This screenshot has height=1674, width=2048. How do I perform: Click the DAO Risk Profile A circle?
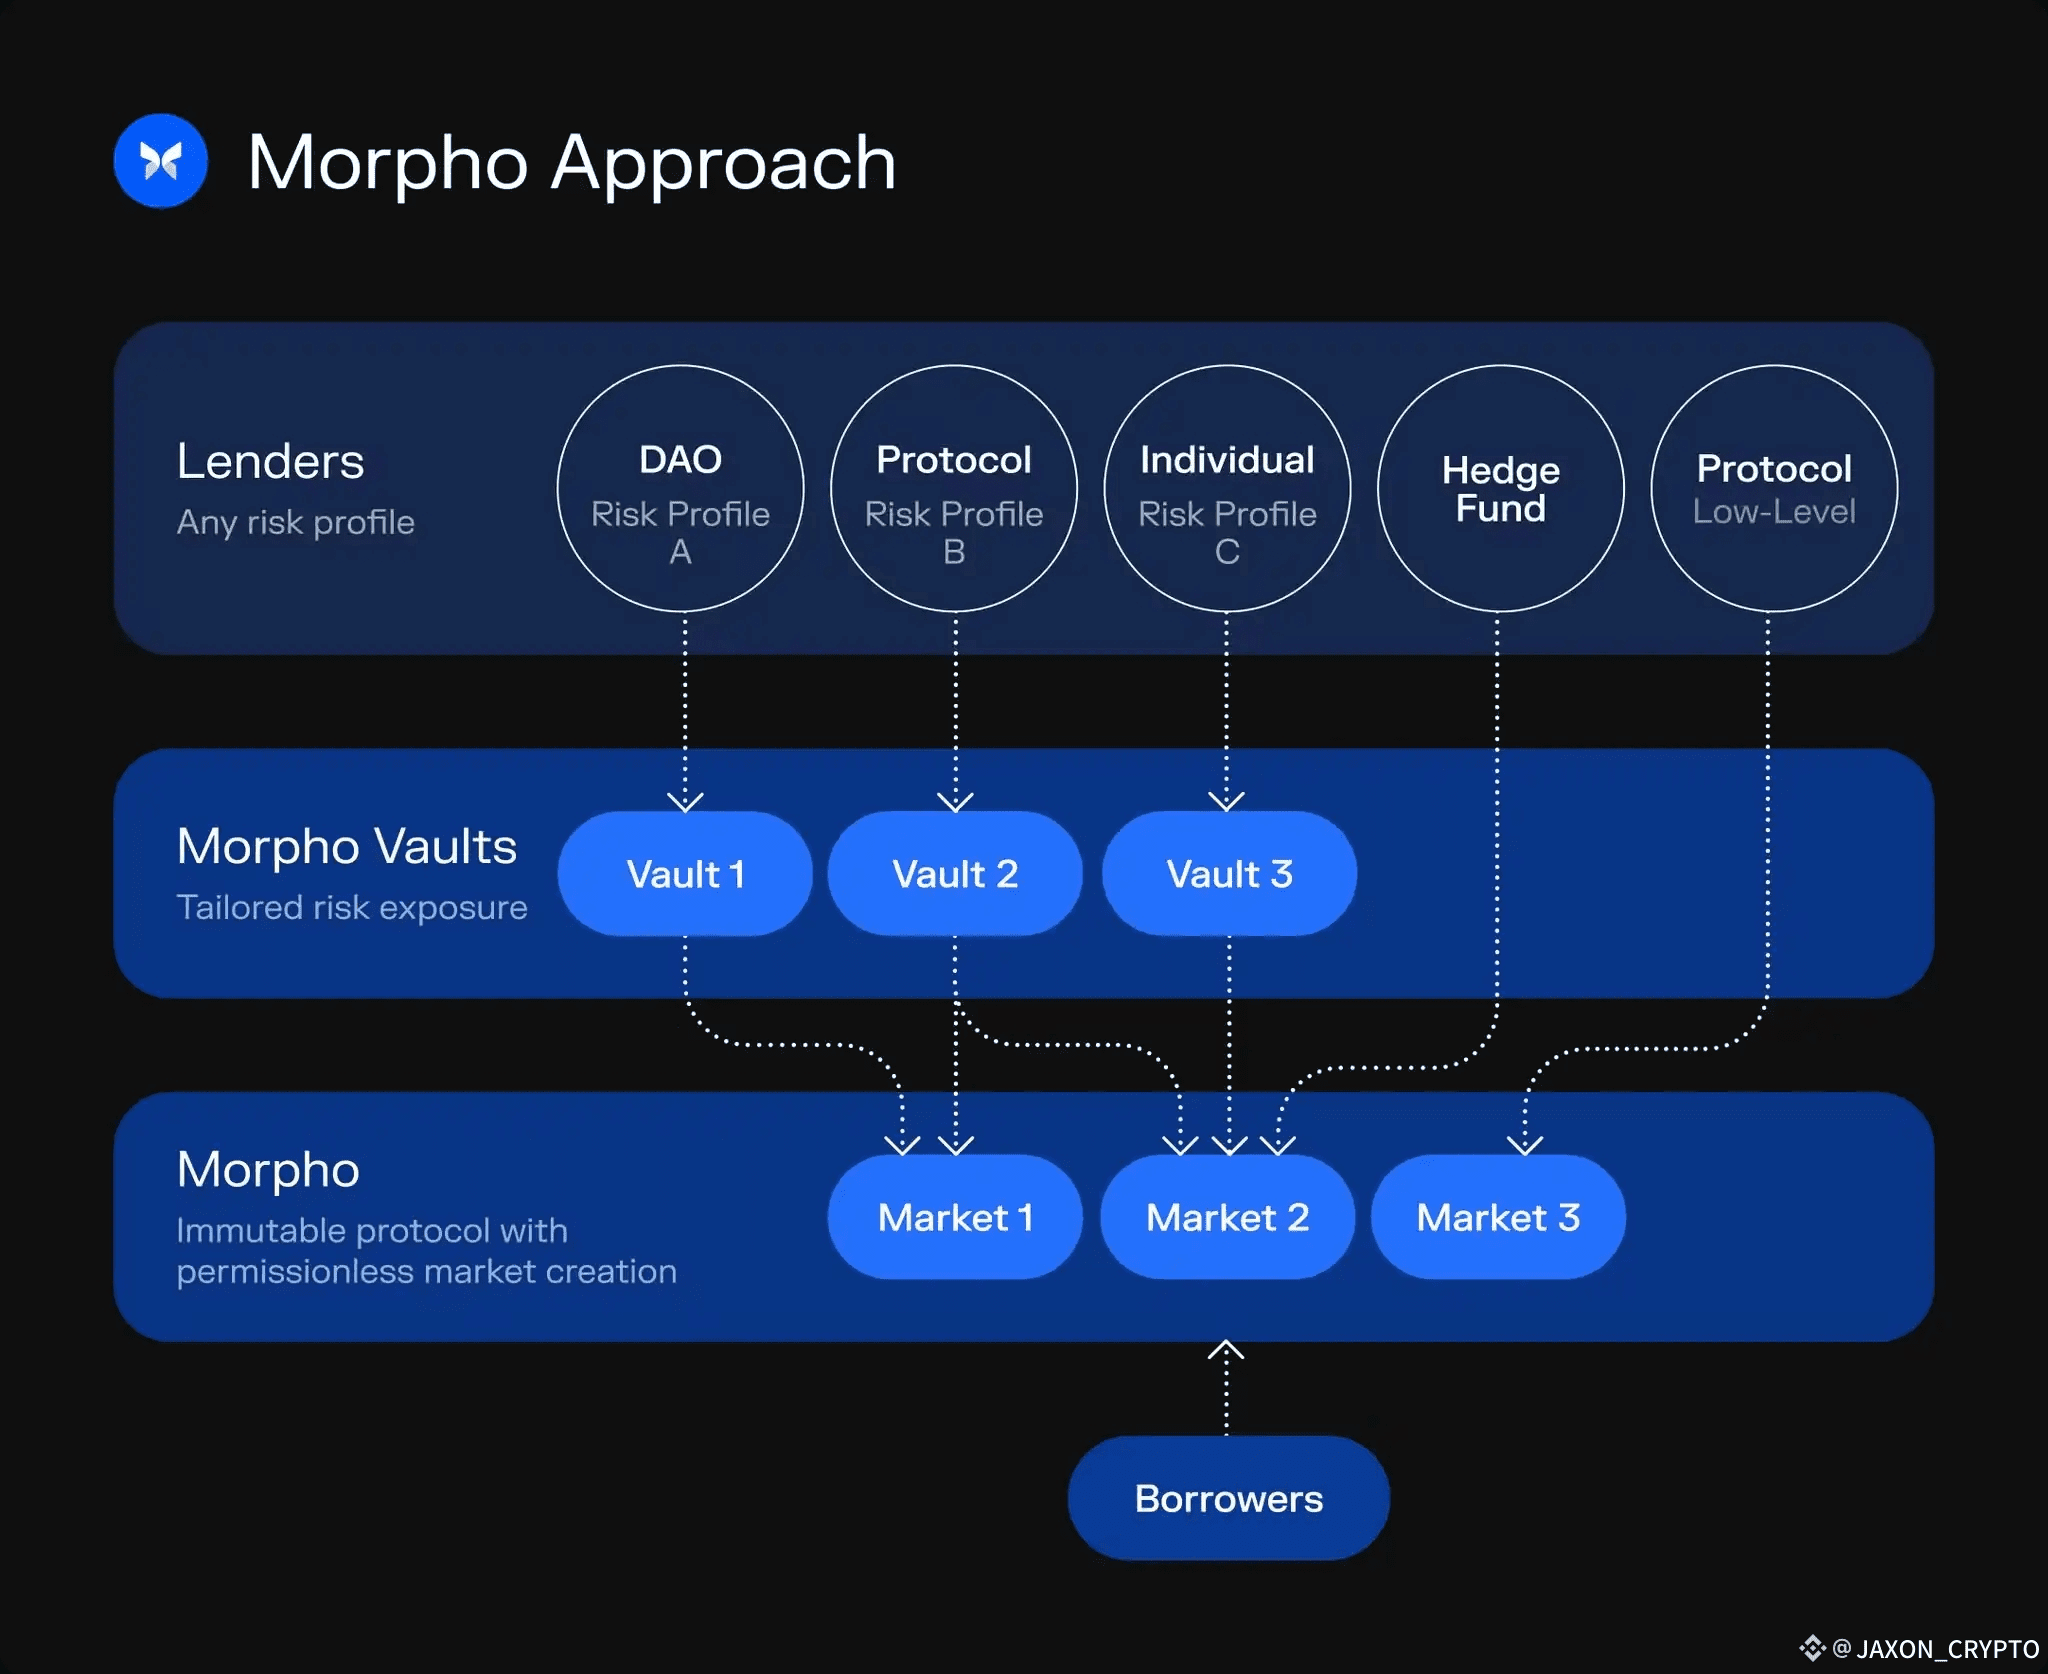tap(680, 488)
